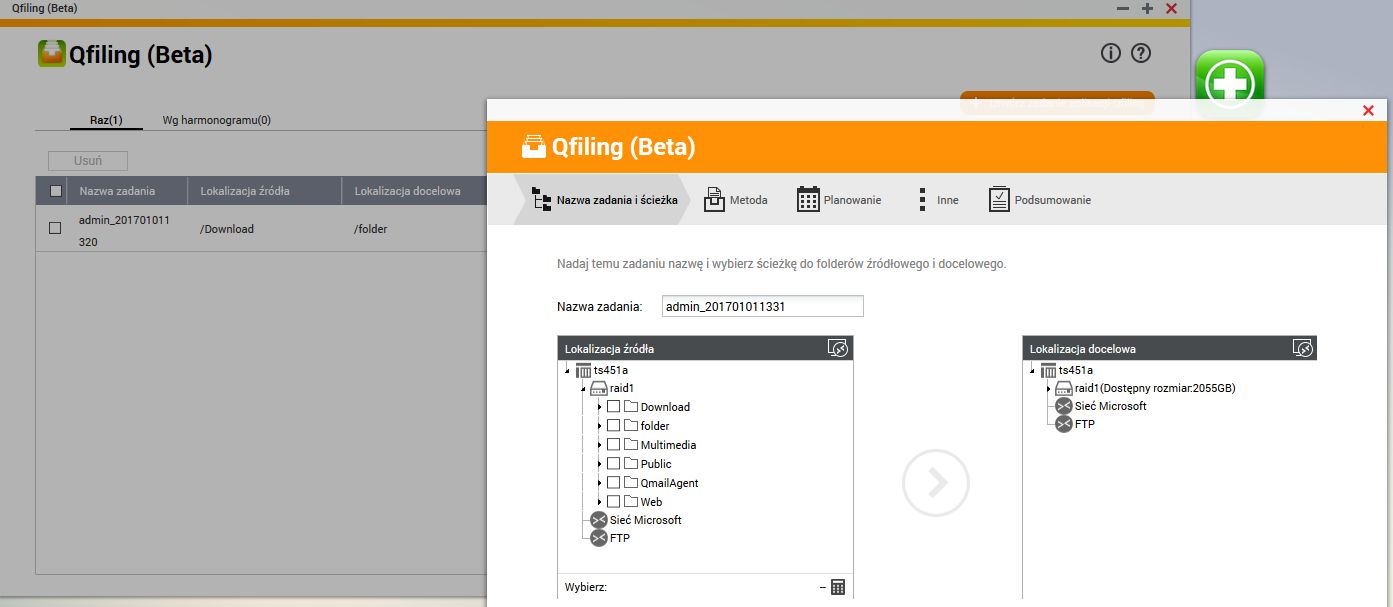Collapse the raid1 node in the source tree
This screenshot has height=607, width=1393.
(x=583, y=389)
